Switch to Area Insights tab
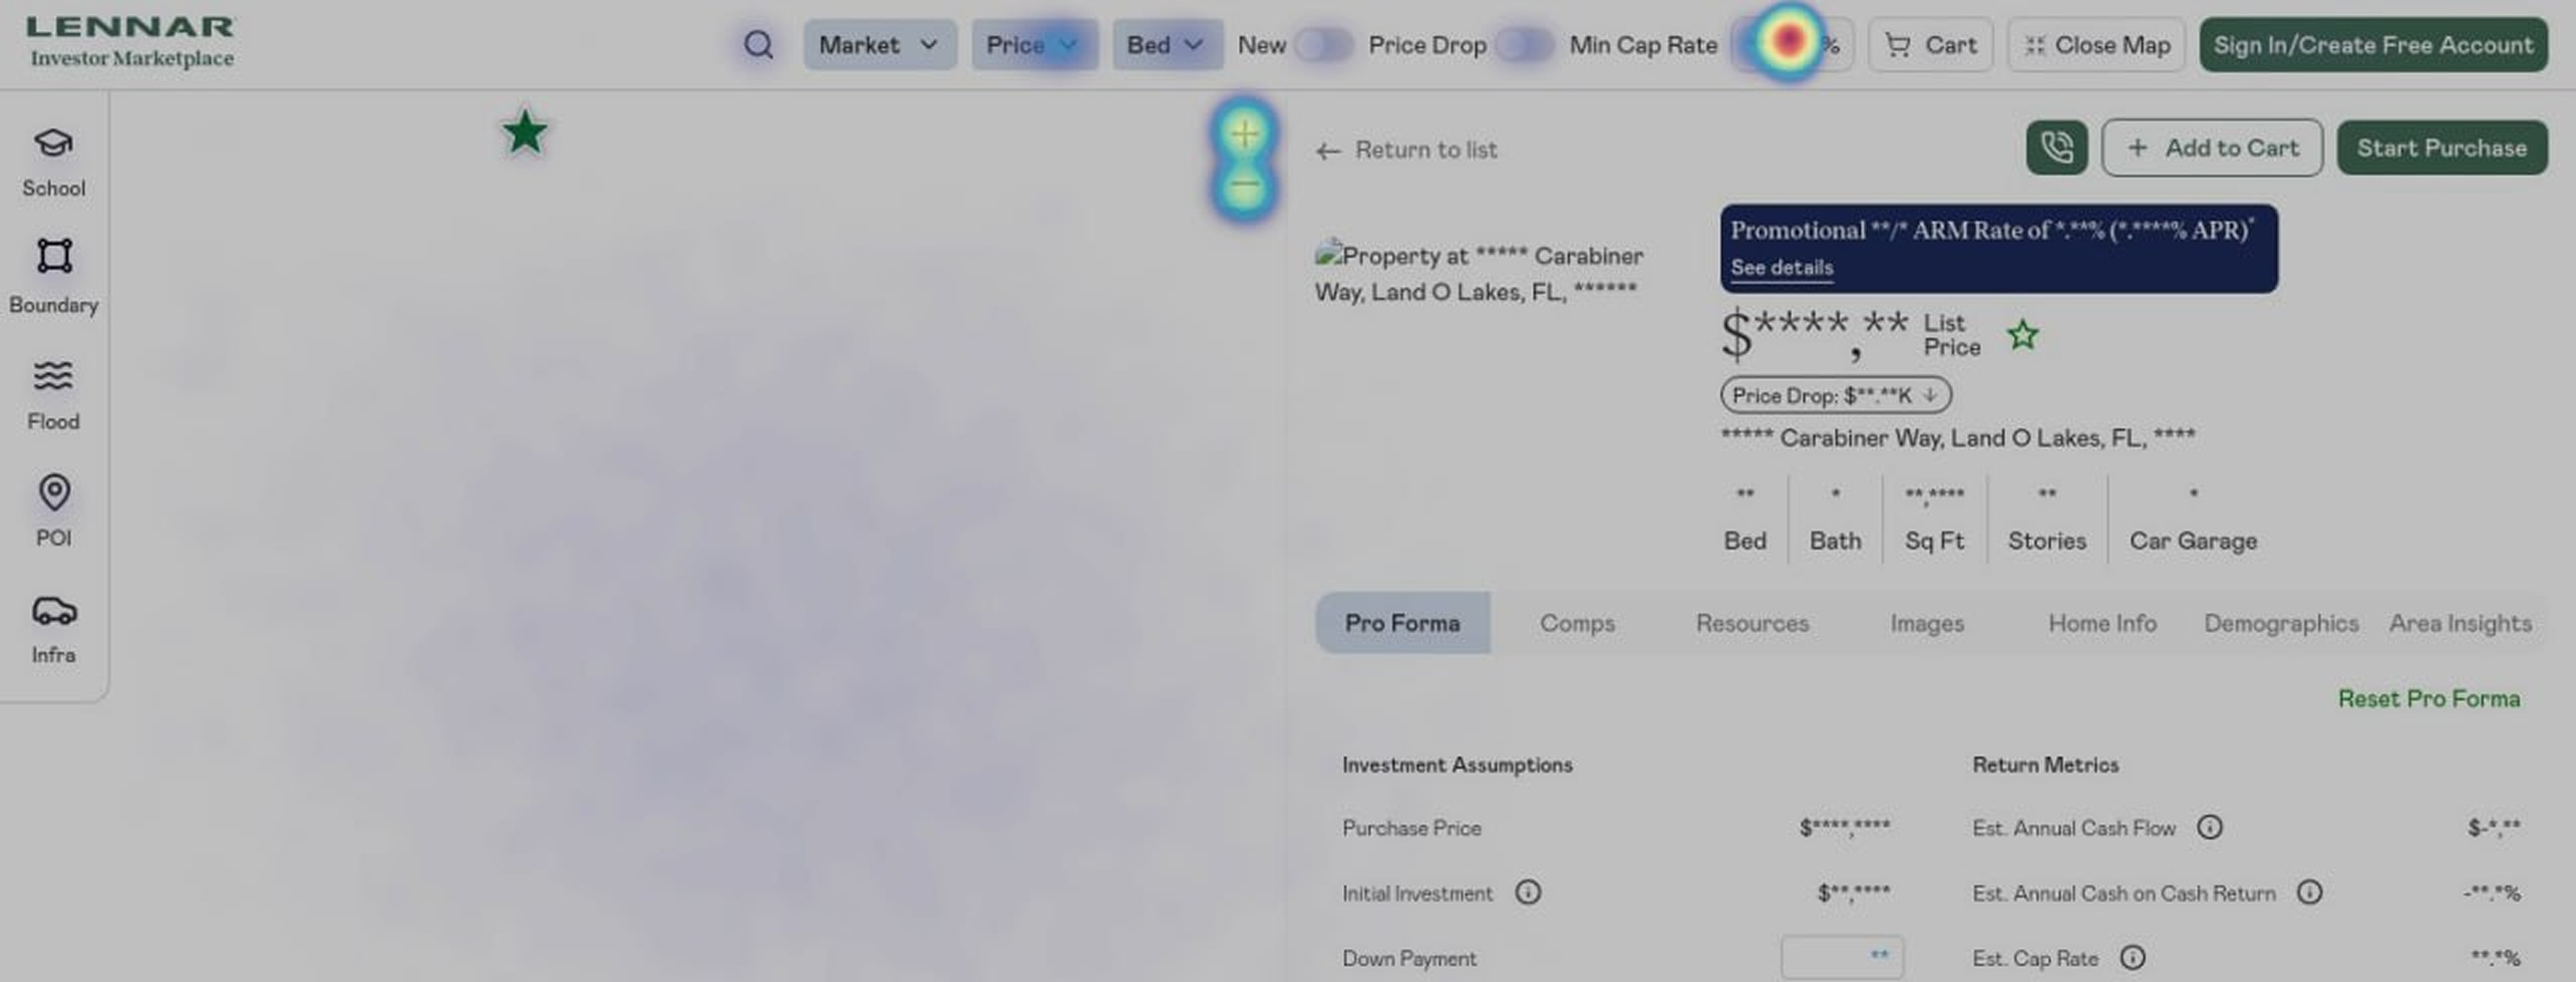This screenshot has width=2576, height=982. (2460, 623)
